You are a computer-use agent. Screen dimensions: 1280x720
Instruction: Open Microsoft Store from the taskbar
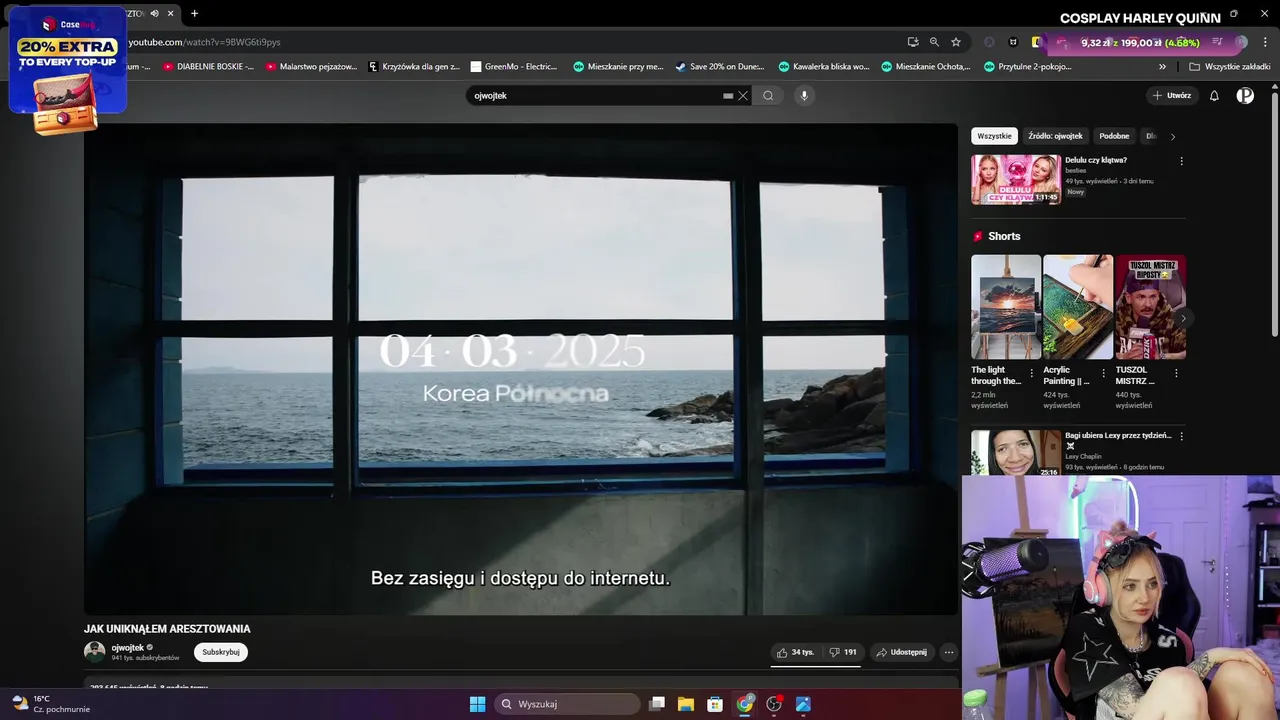715,704
